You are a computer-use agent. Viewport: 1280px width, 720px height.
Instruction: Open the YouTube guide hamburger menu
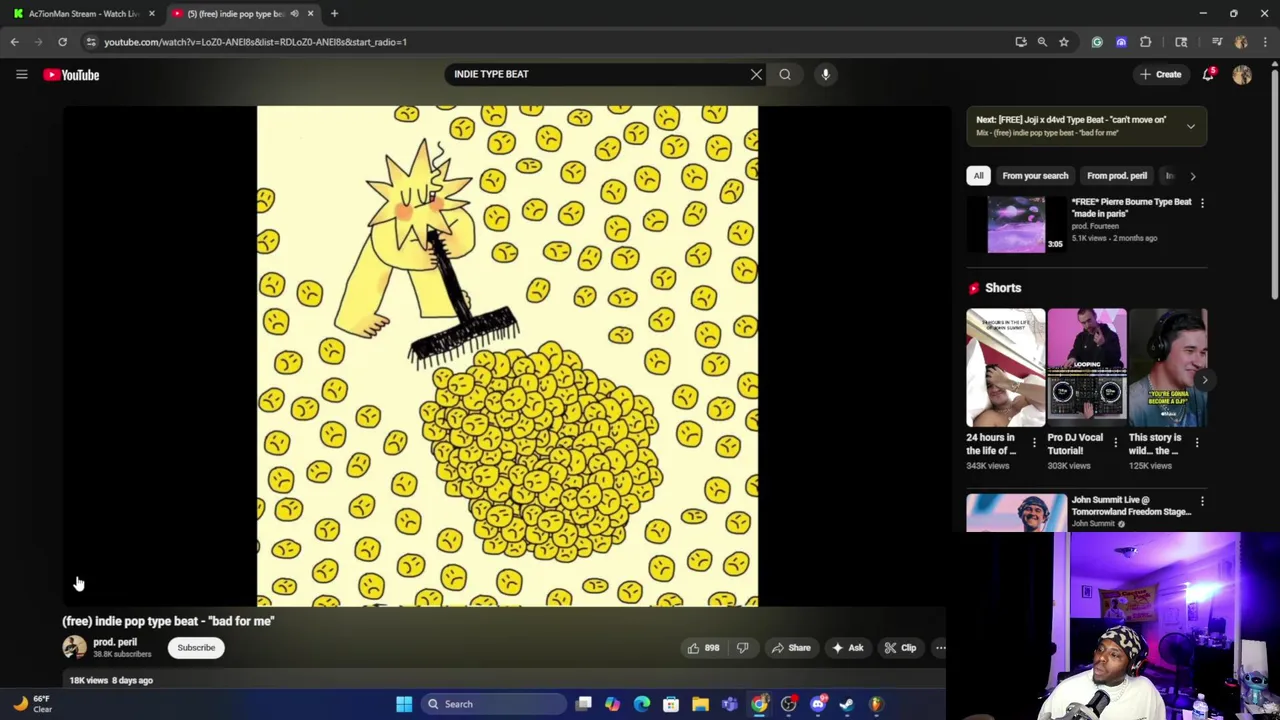(x=21, y=74)
